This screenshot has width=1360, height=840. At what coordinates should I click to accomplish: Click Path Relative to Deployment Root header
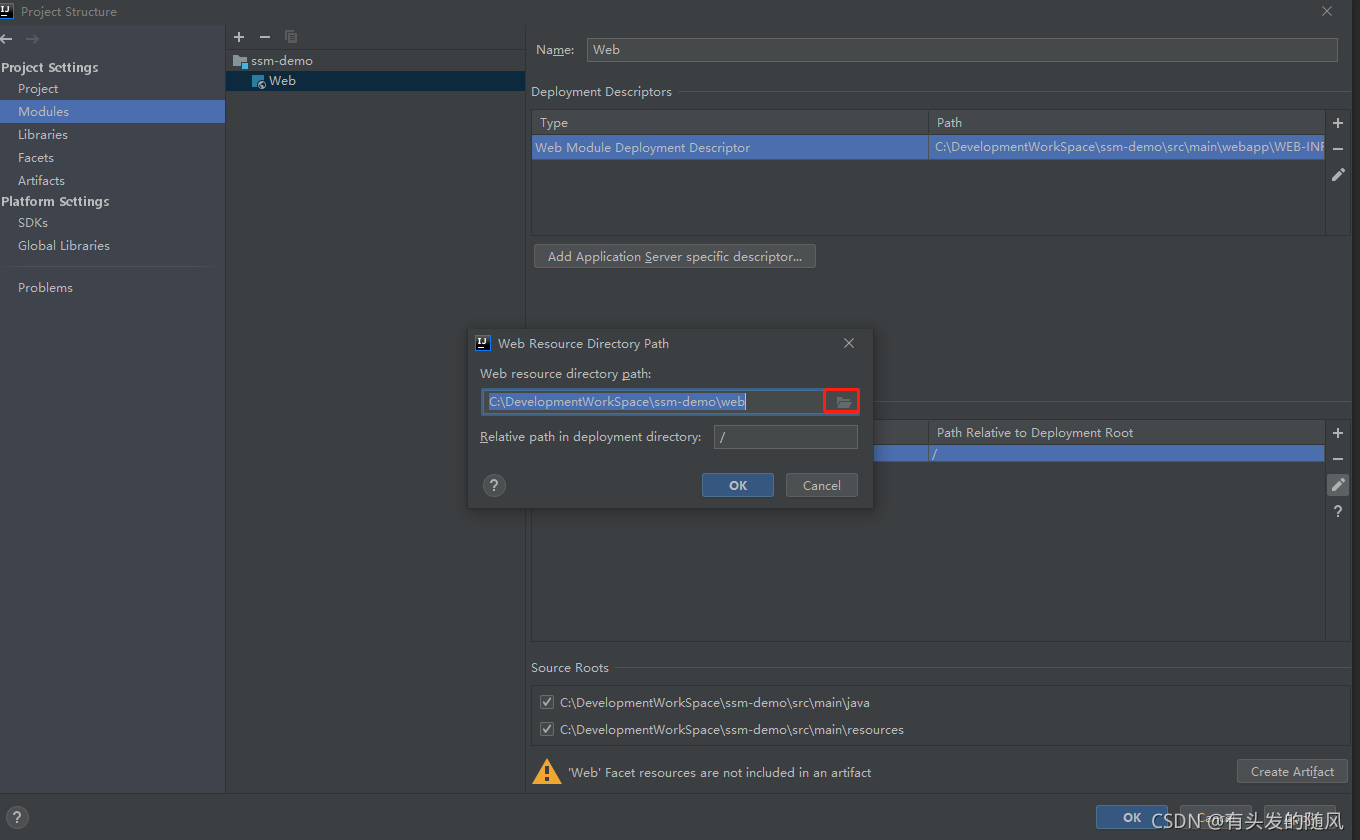[1126, 433]
